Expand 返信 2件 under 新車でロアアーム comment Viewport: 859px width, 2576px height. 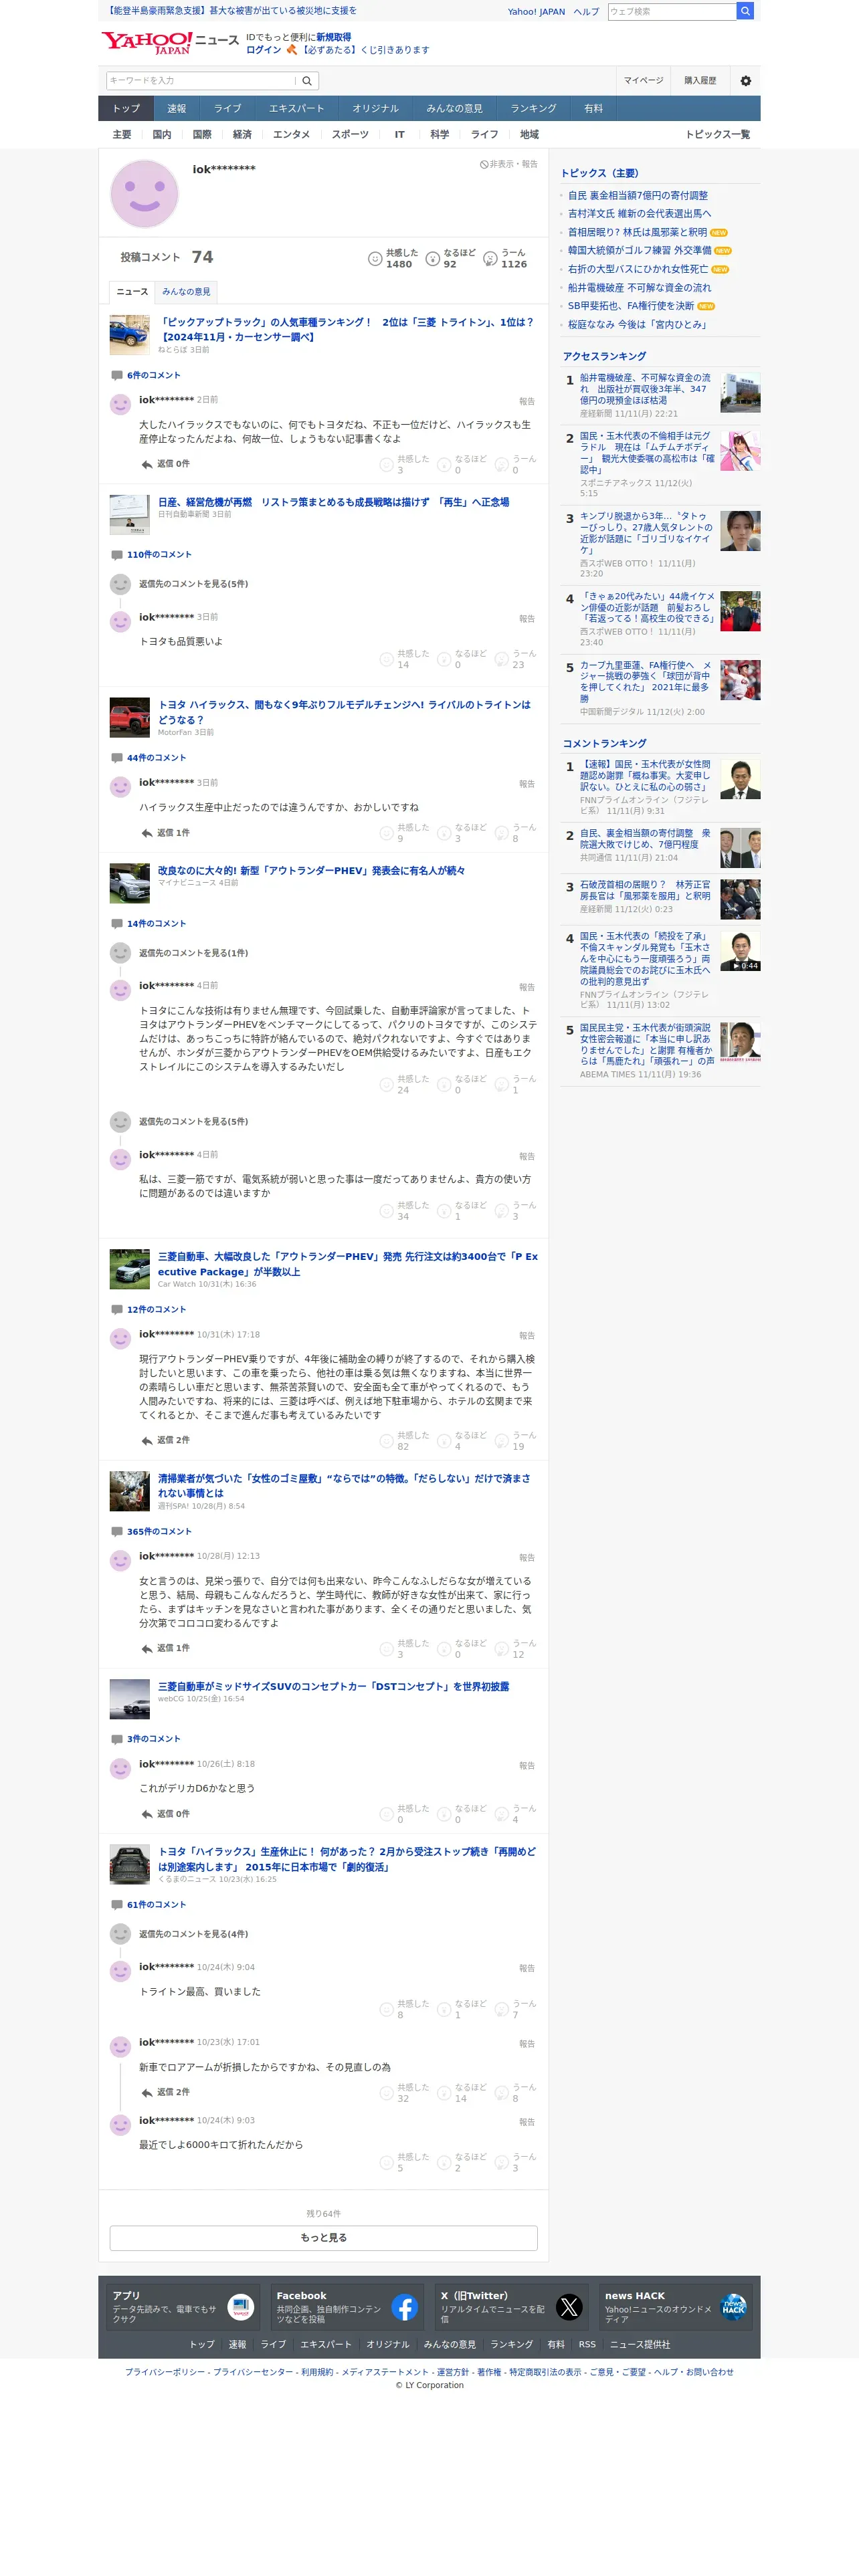[x=165, y=2092]
